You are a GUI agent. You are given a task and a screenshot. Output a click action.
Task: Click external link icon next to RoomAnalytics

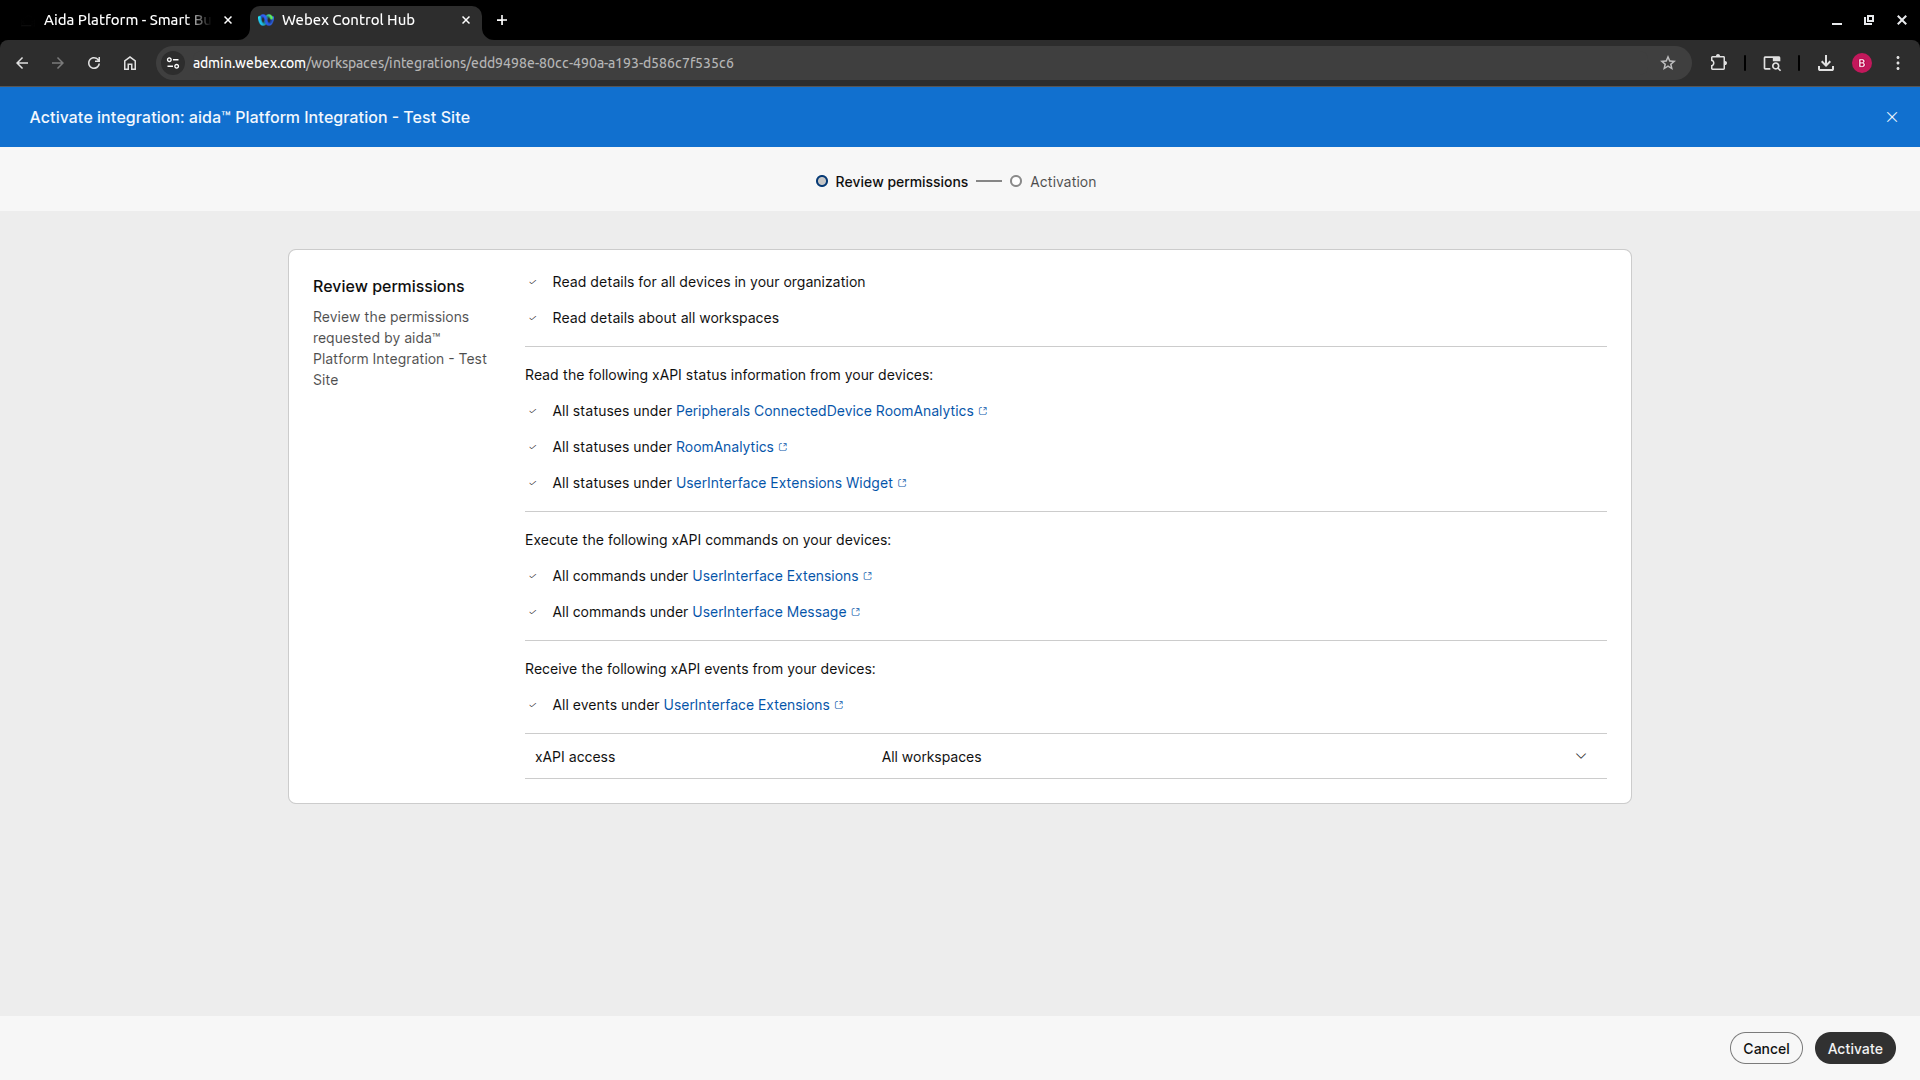(783, 447)
